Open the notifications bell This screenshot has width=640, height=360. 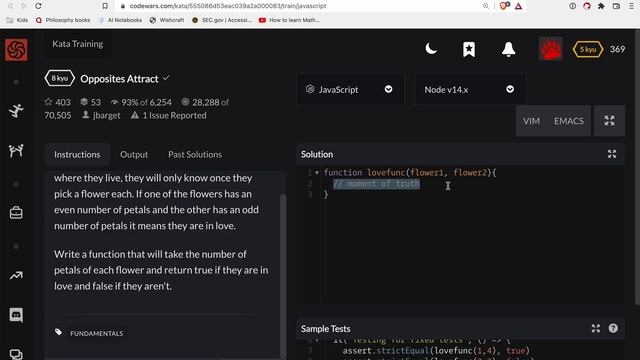pos(508,49)
